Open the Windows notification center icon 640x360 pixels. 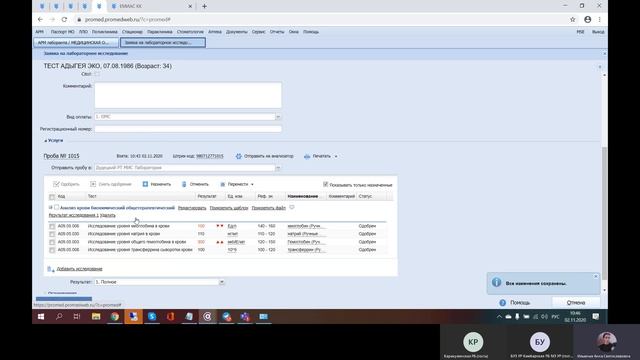(x=596, y=316)
